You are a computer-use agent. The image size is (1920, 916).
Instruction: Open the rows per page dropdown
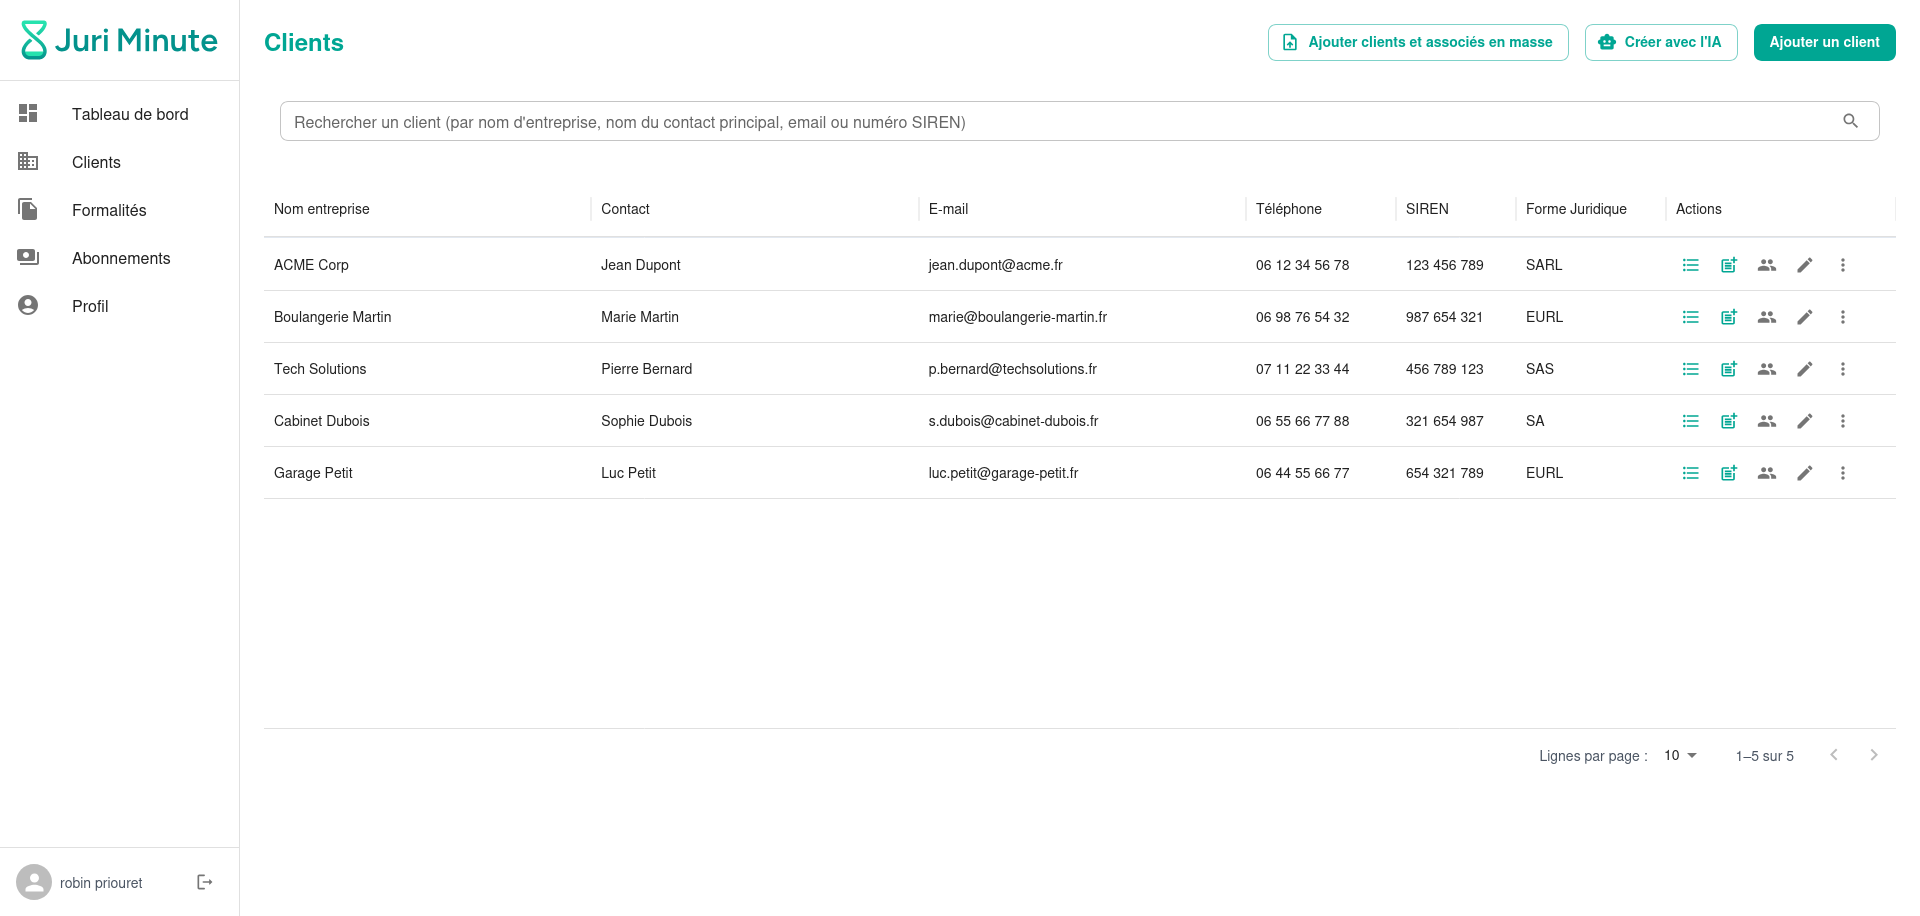1678,755
